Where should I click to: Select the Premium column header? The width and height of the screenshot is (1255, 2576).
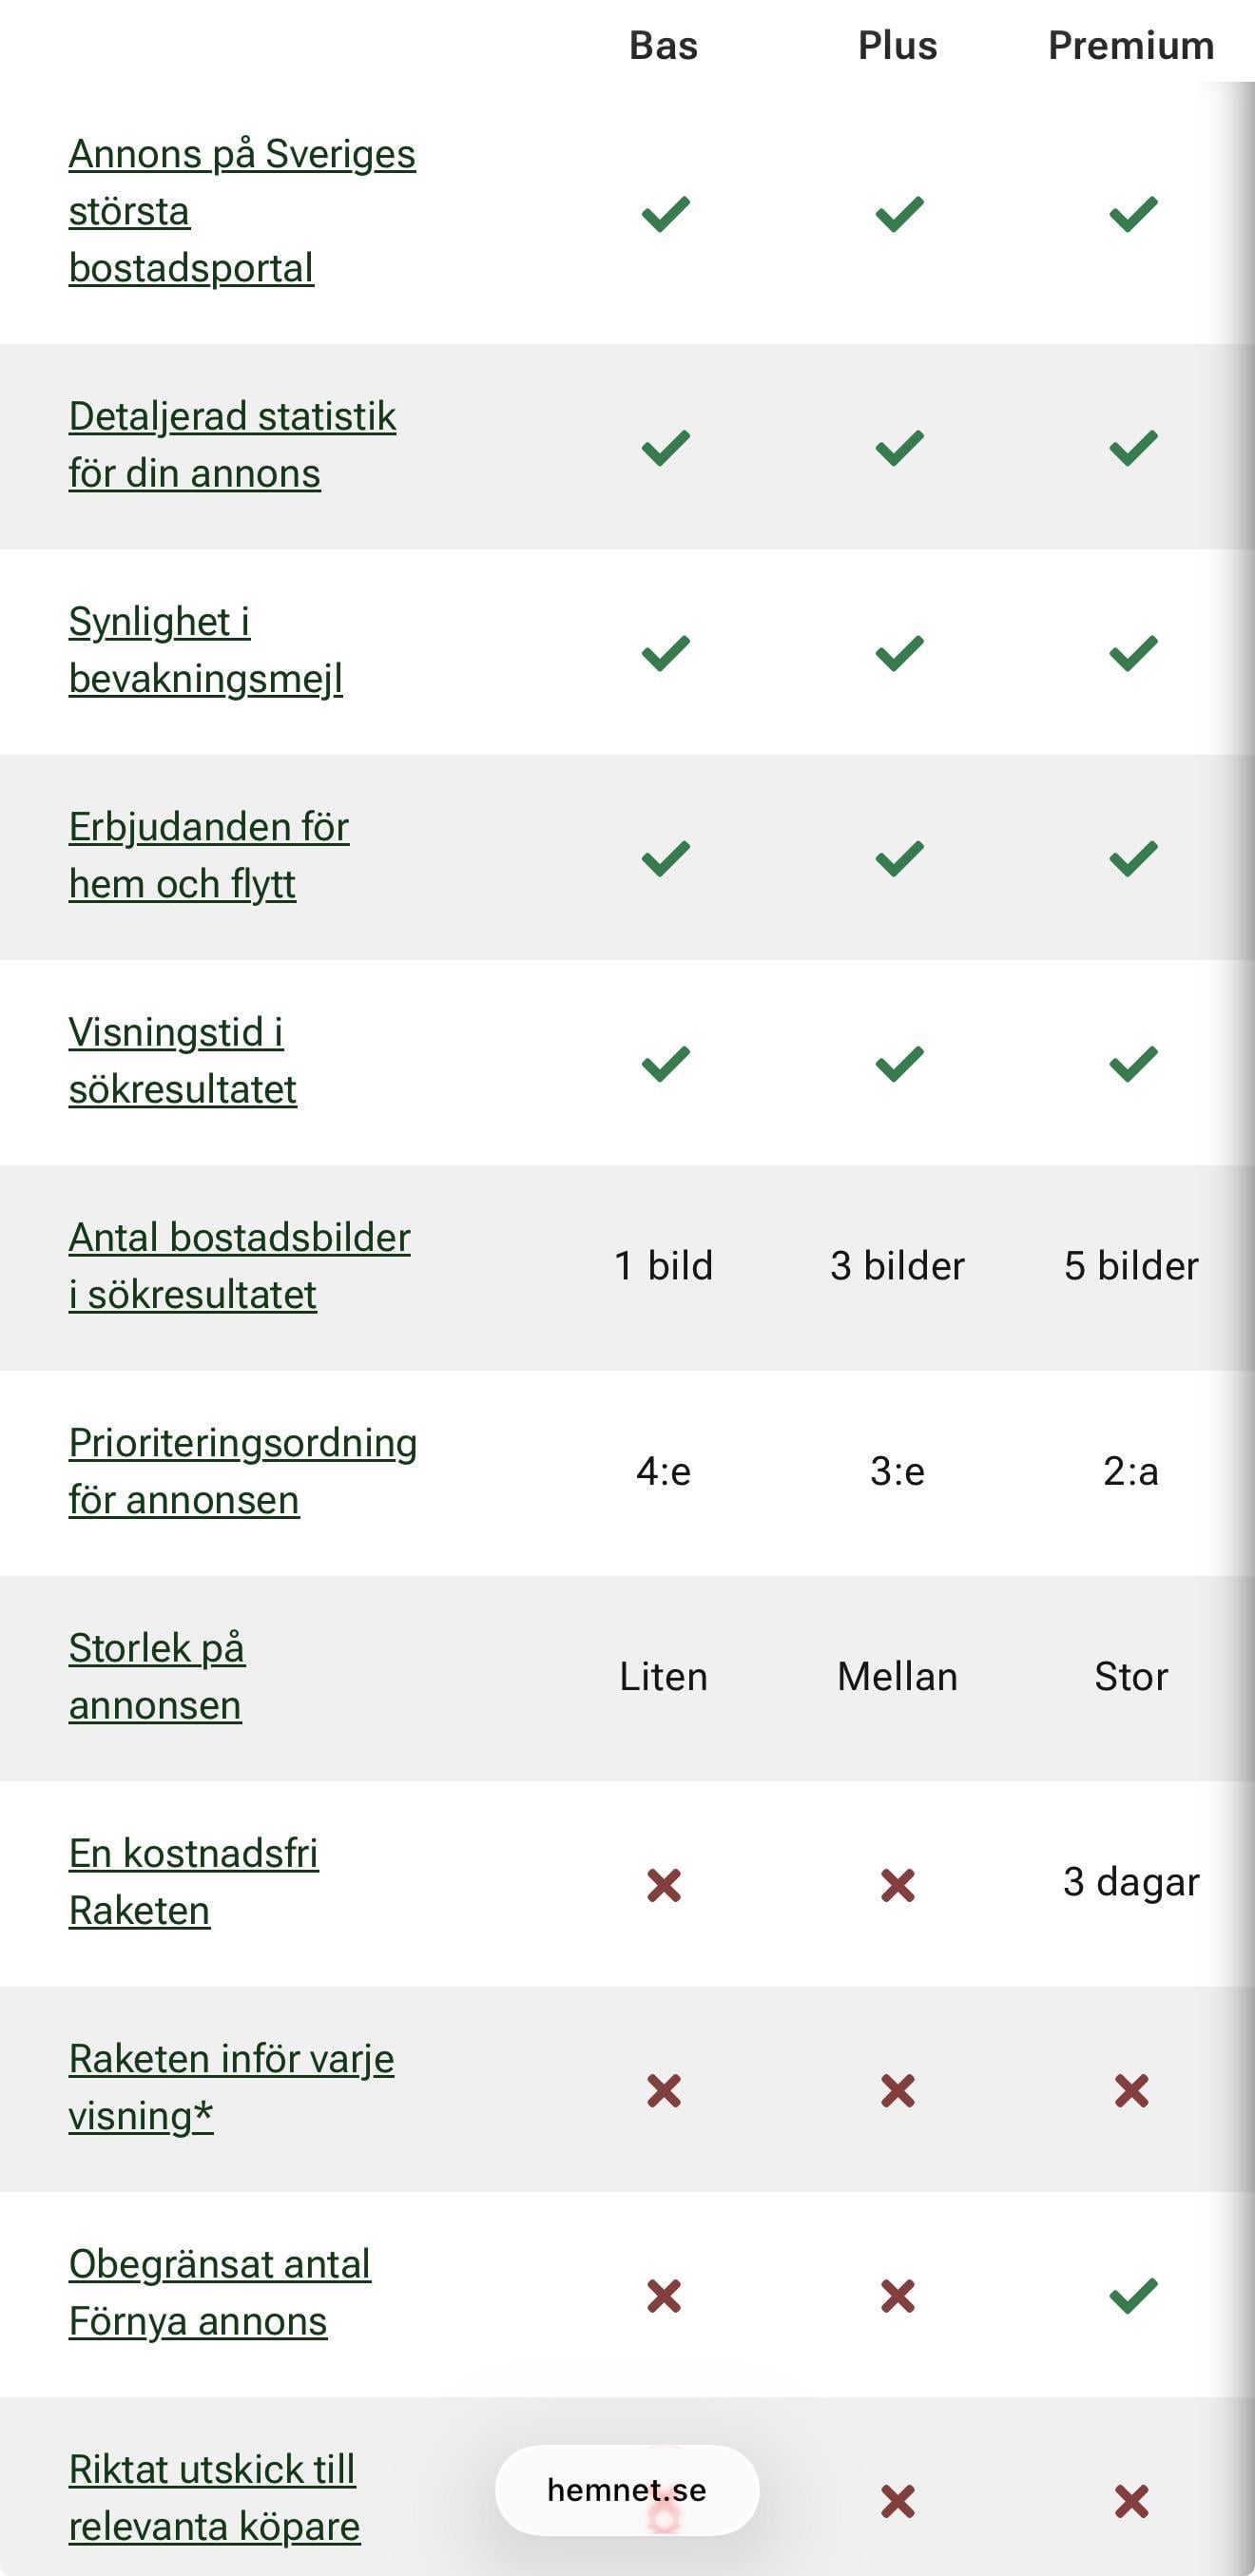click(x=1131, y=45)
